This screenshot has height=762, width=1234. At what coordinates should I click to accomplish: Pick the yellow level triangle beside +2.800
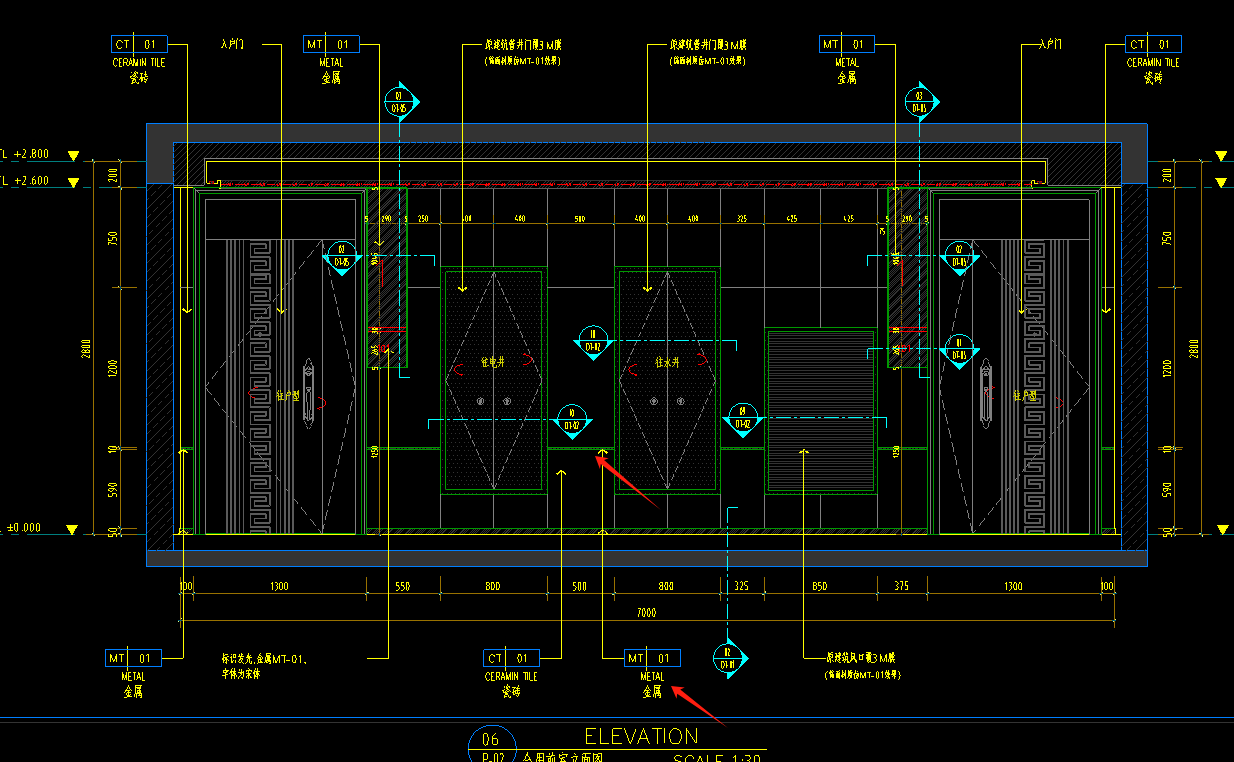[72, 156]
